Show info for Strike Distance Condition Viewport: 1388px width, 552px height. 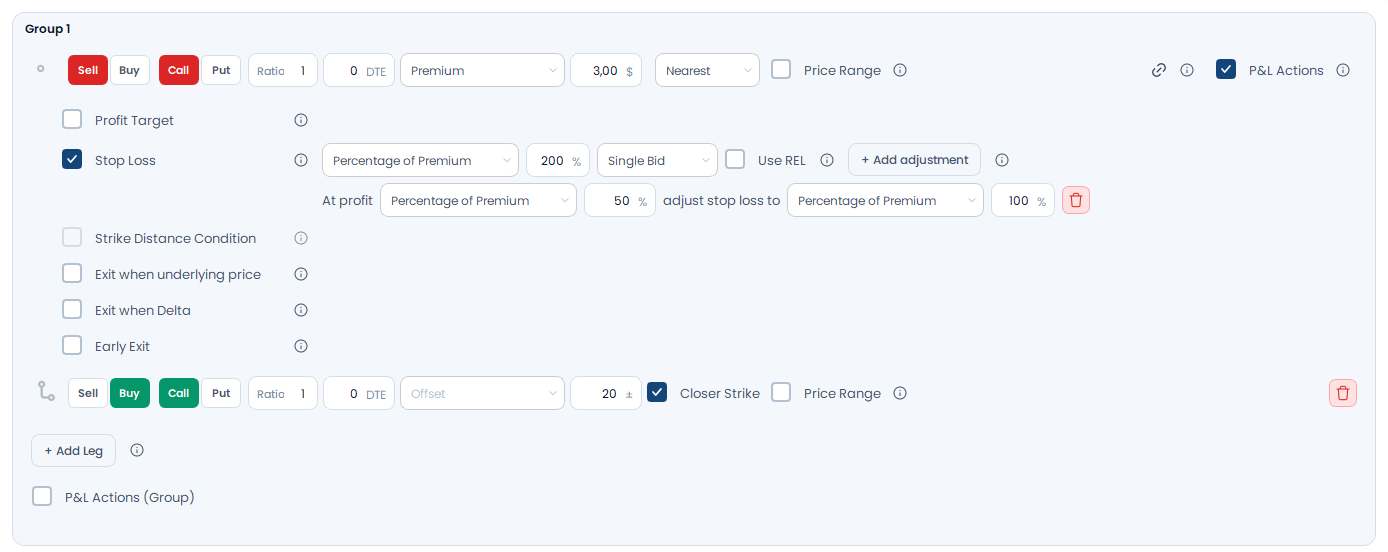(301, 238)
